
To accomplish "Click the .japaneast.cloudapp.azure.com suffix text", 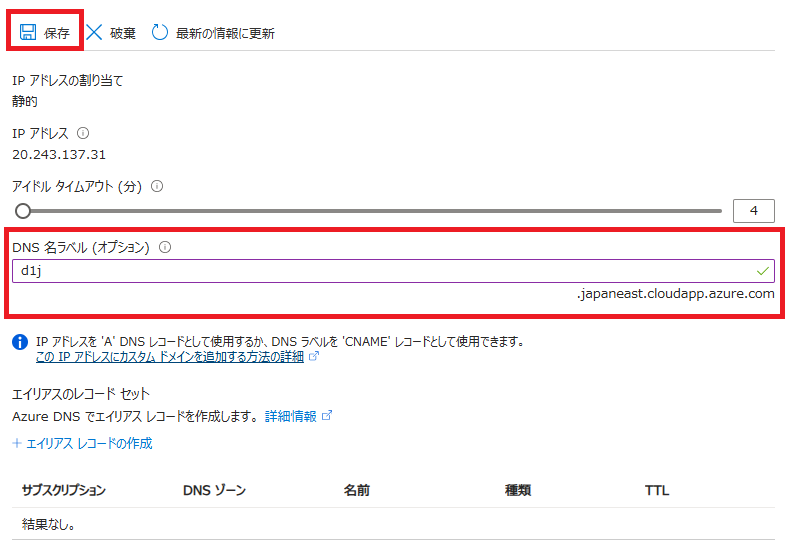I will pyautogui.click(x=675, y=294).
